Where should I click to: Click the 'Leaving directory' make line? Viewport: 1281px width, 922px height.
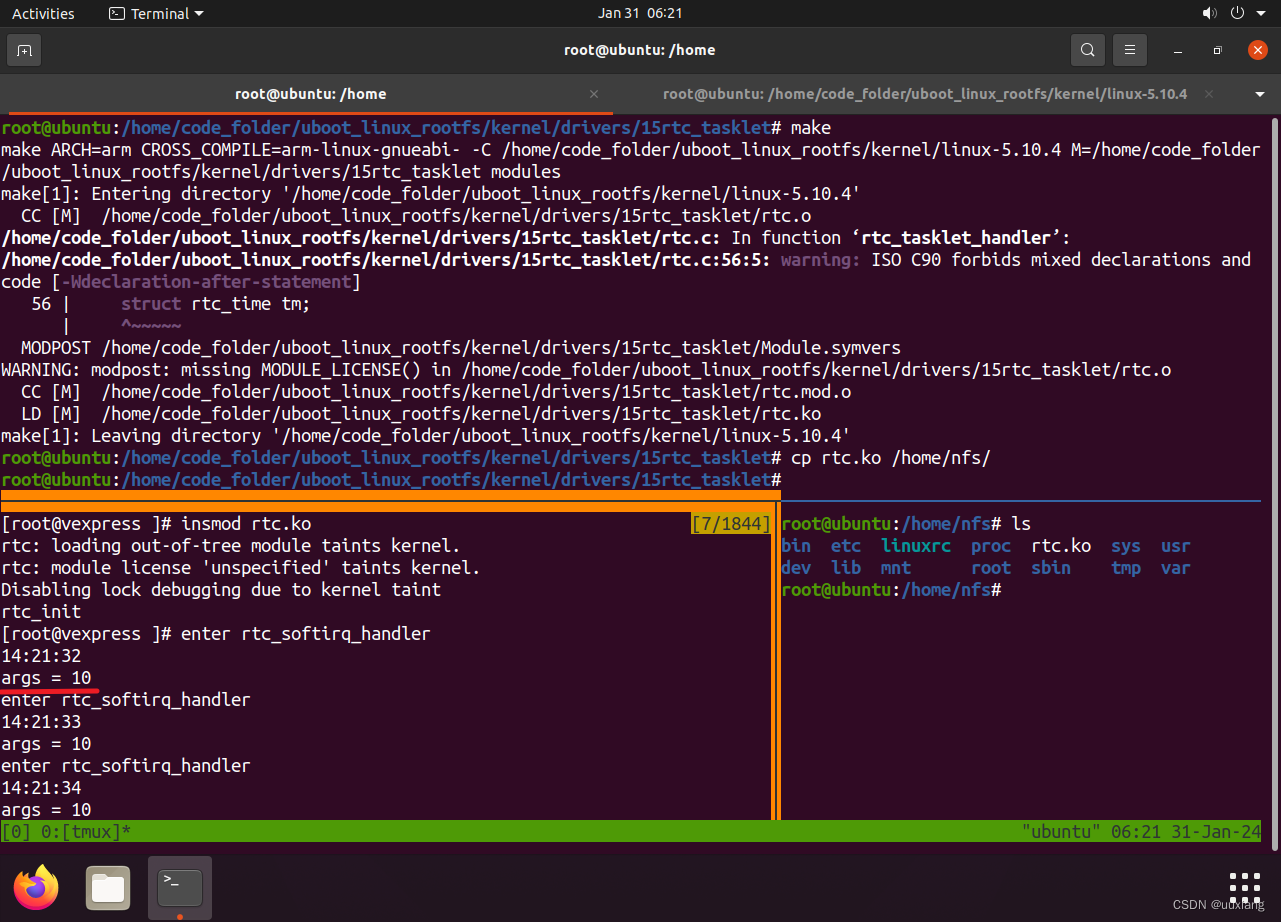(x=425, y=436)
